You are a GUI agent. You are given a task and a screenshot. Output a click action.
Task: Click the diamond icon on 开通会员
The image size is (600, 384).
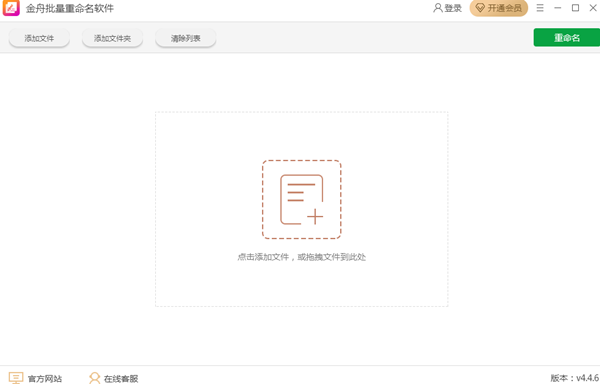[x=480, y=8]
